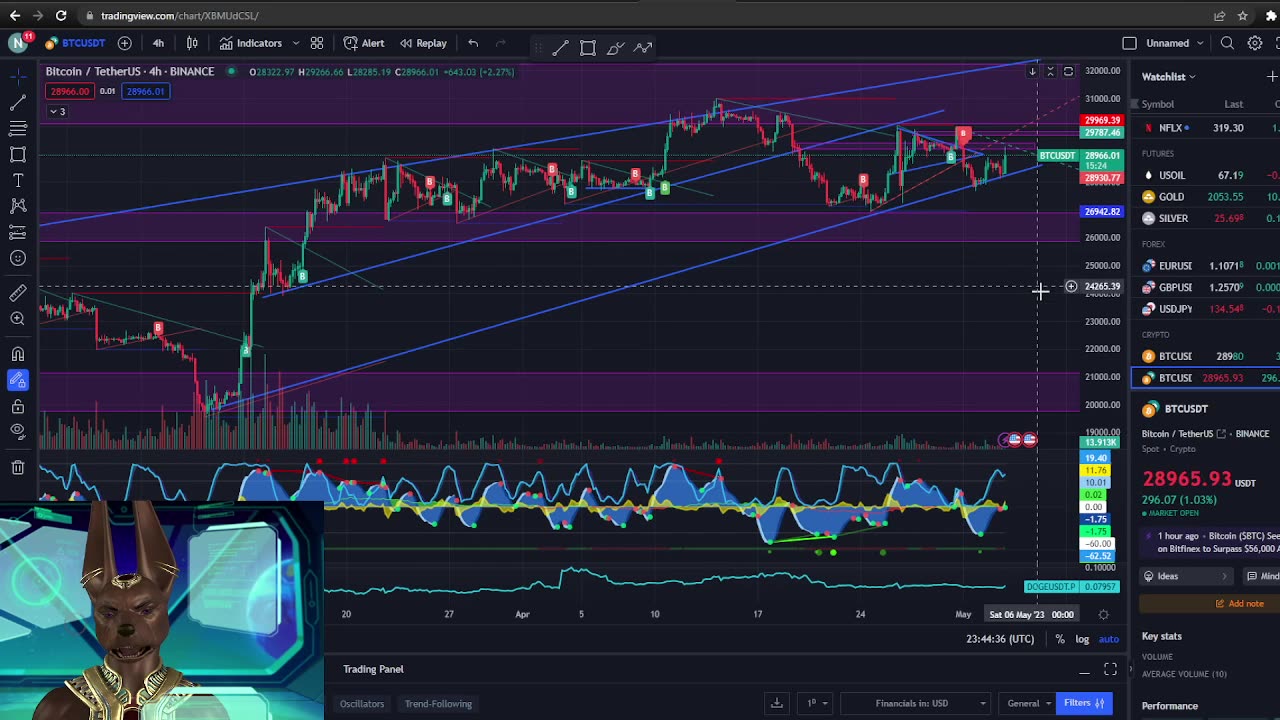
Task: Open Indicator Templates grid icon
Action: pos(316,43)
